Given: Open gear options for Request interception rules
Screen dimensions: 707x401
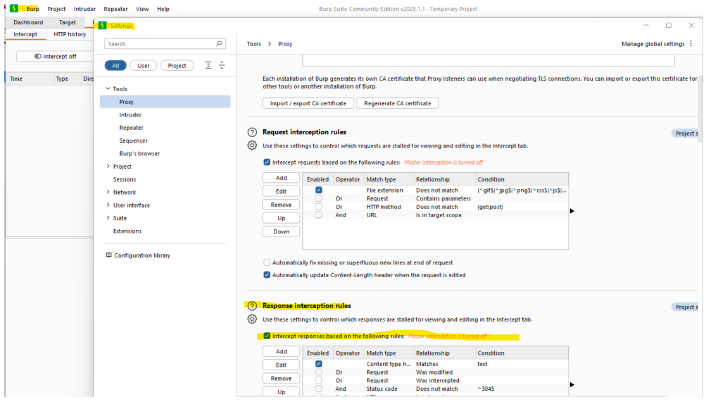Looking at the screenshot, I should point(252,145).
